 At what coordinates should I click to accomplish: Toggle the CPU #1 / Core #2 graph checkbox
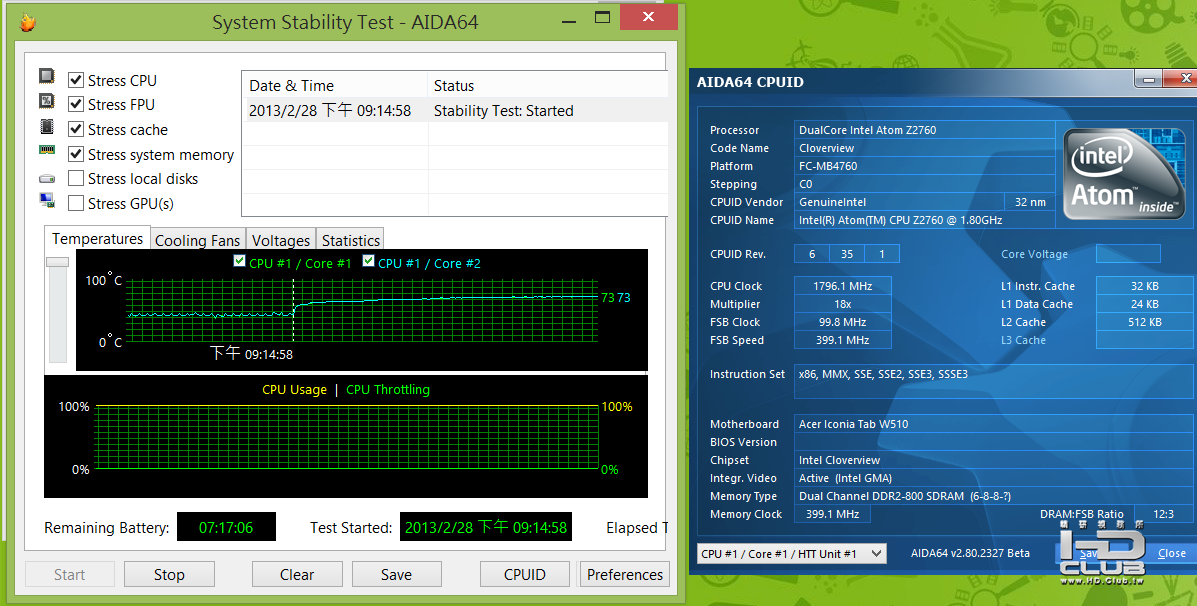tap(369, 261)
